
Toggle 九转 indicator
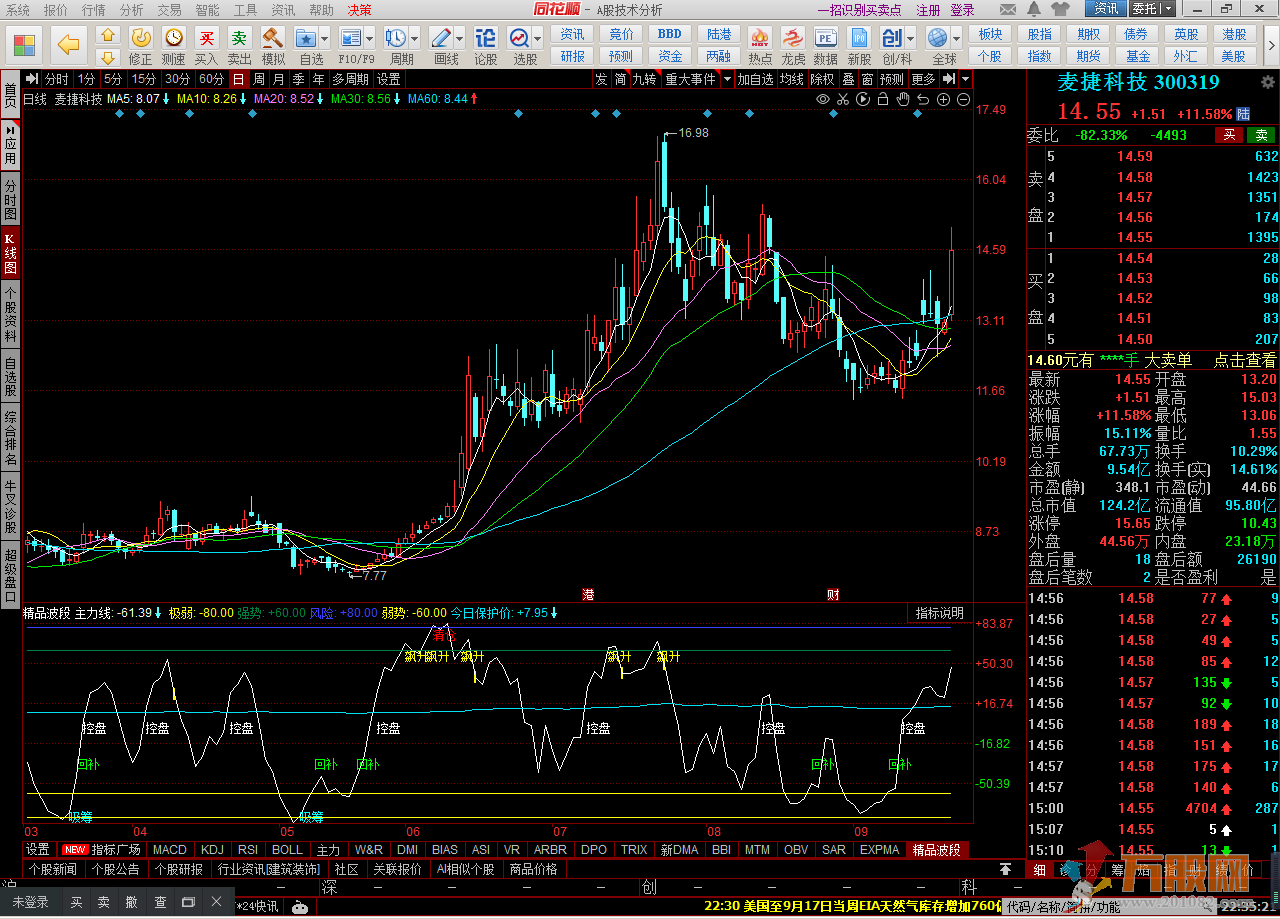tap(644, 79)
